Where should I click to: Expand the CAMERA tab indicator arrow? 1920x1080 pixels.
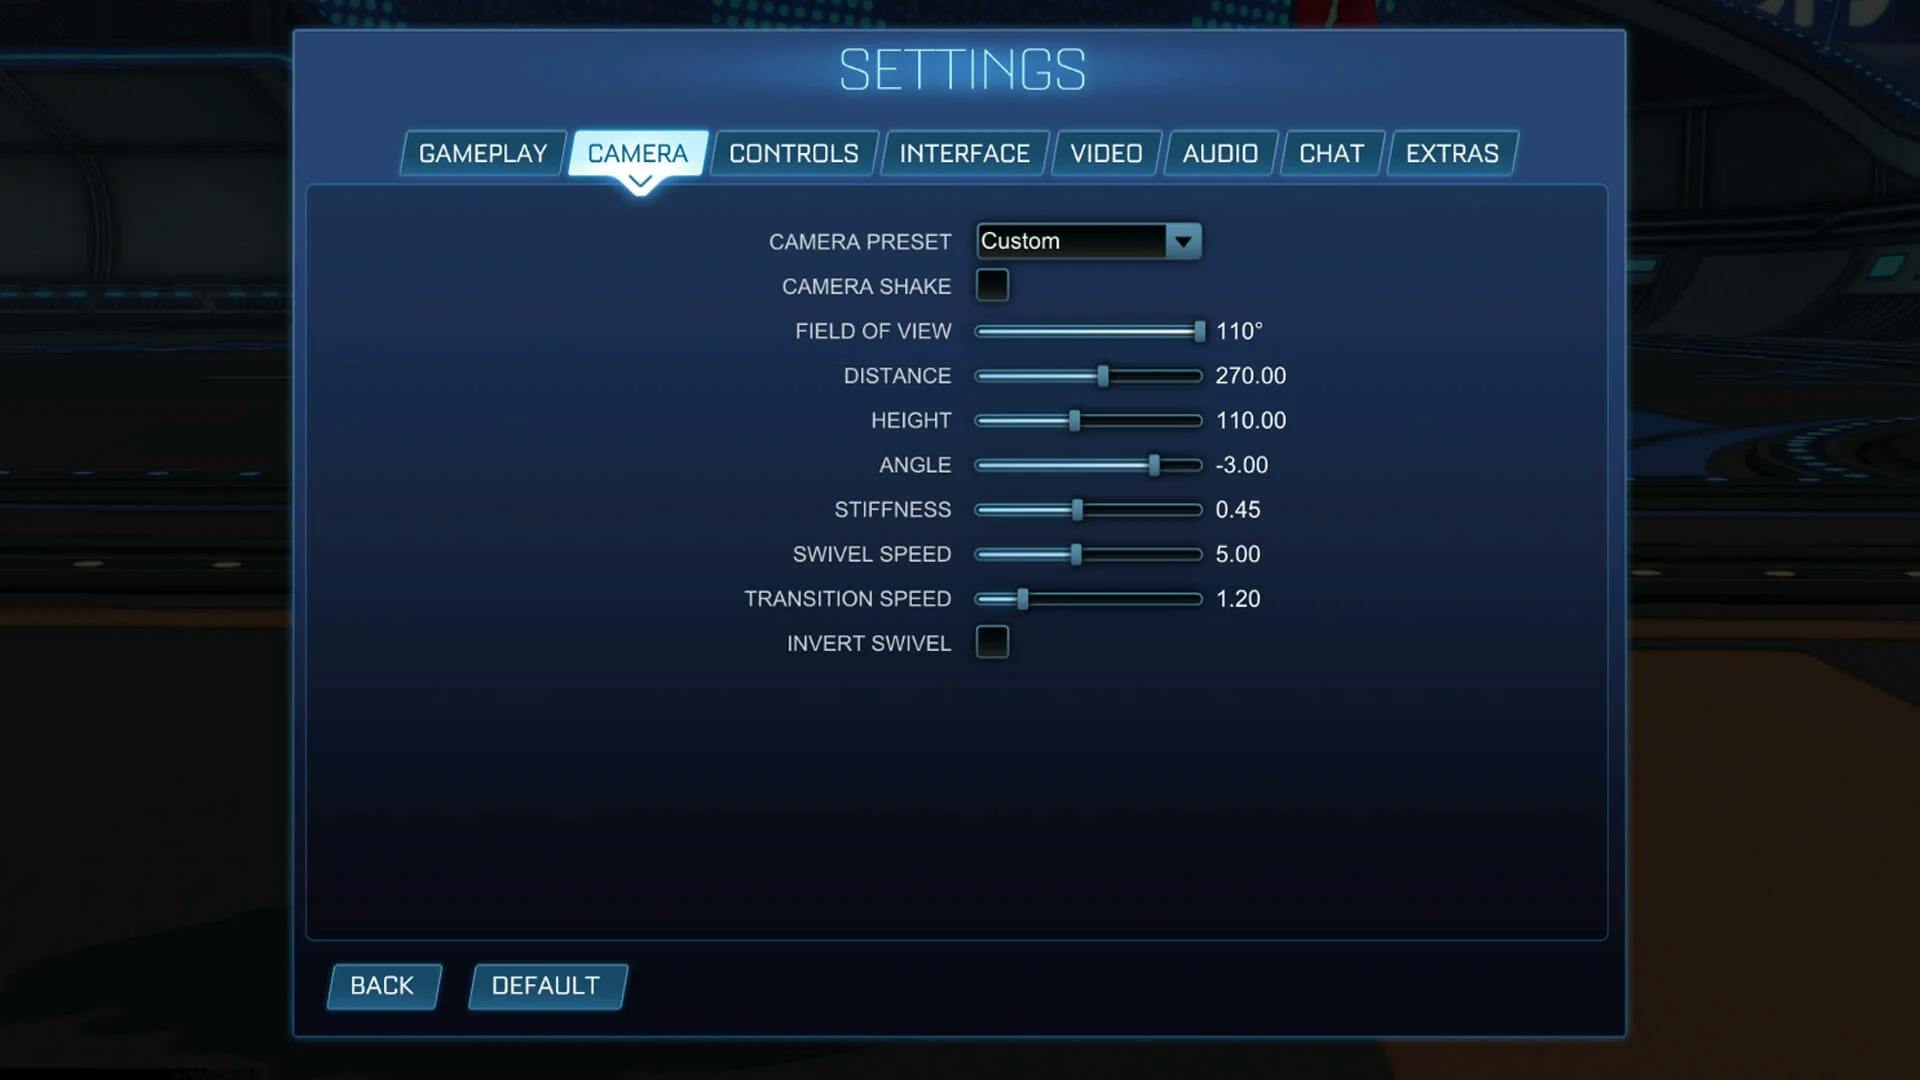pos(638,182)
